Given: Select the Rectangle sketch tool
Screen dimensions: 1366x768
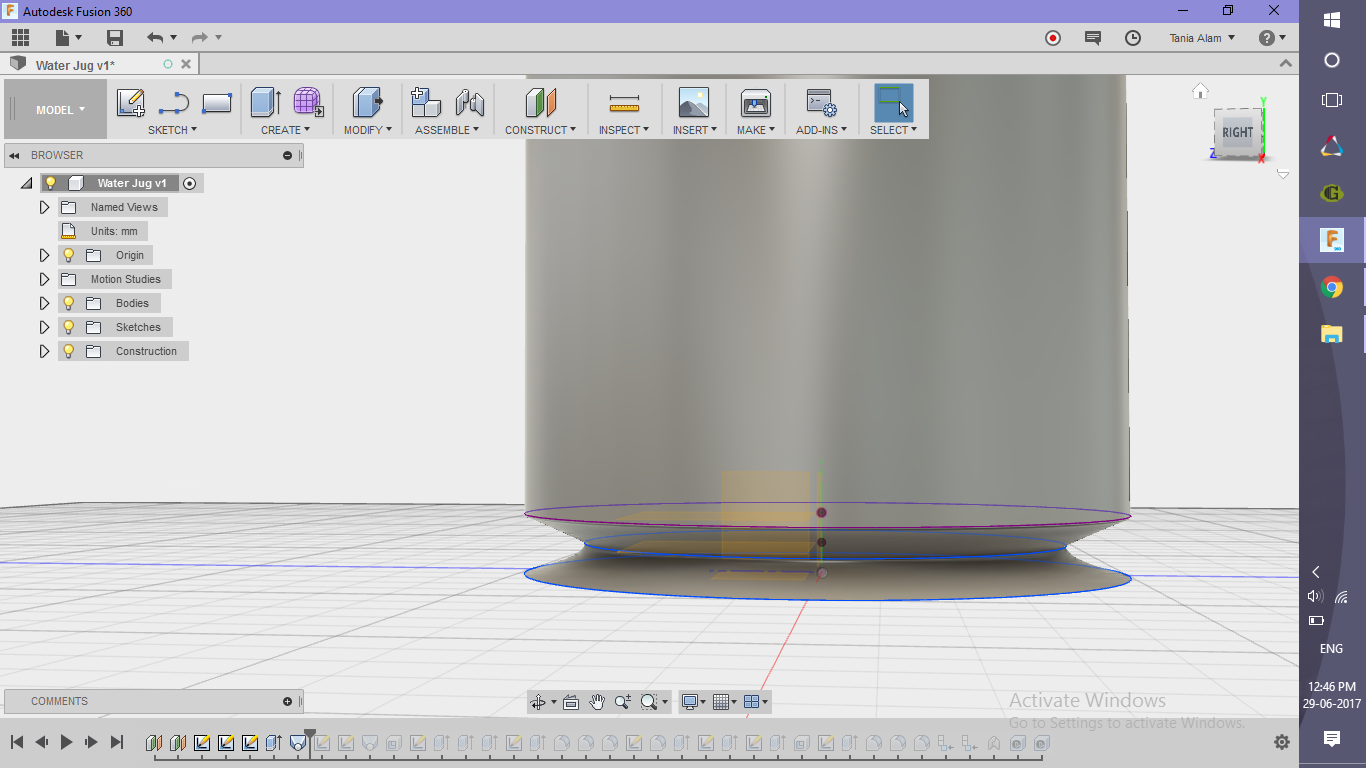Looking at the screenshot, I should click(217, 103).
